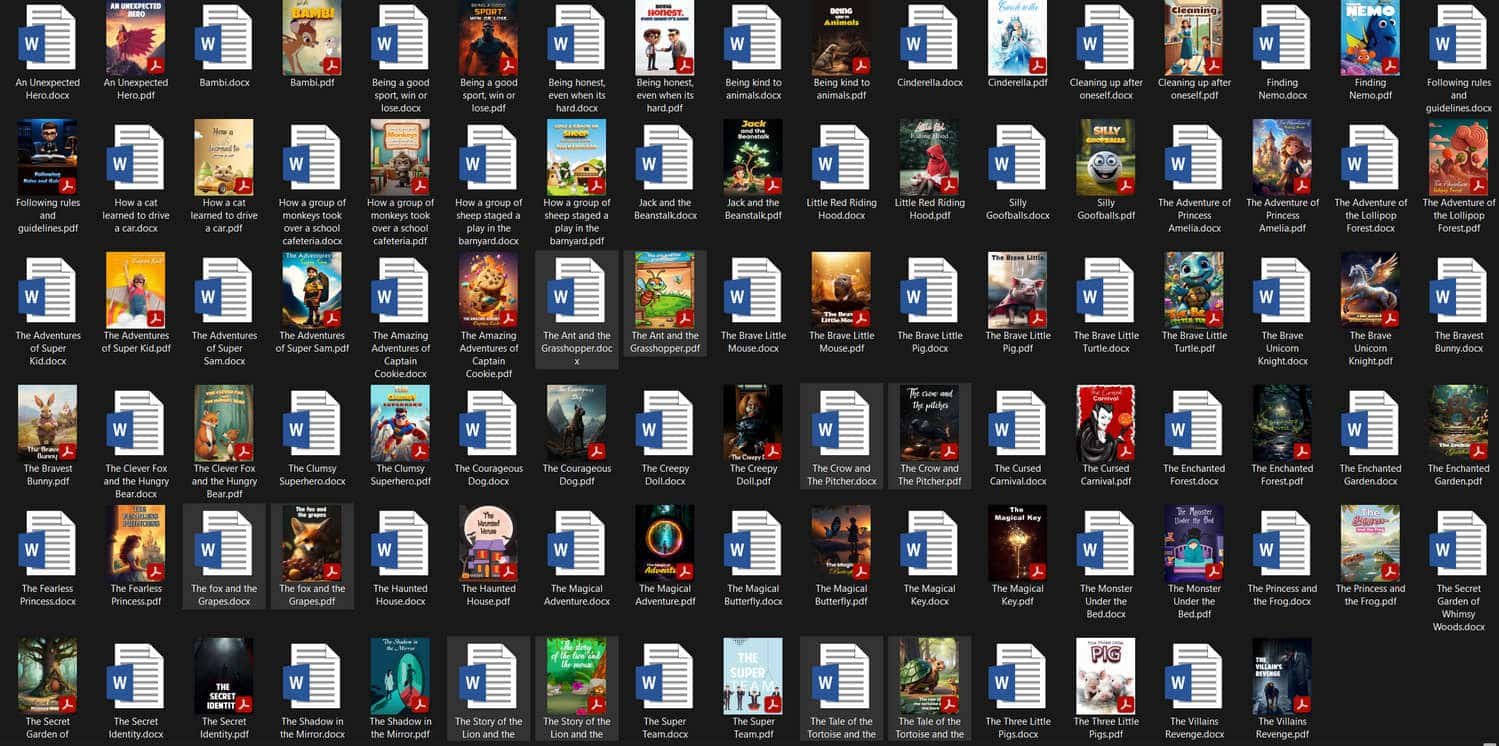The height and width of the screenshot is (746, 1499).
Task: Click Little Red Riding Hood.pdf thumbnail
Action: tap(929, 158)
